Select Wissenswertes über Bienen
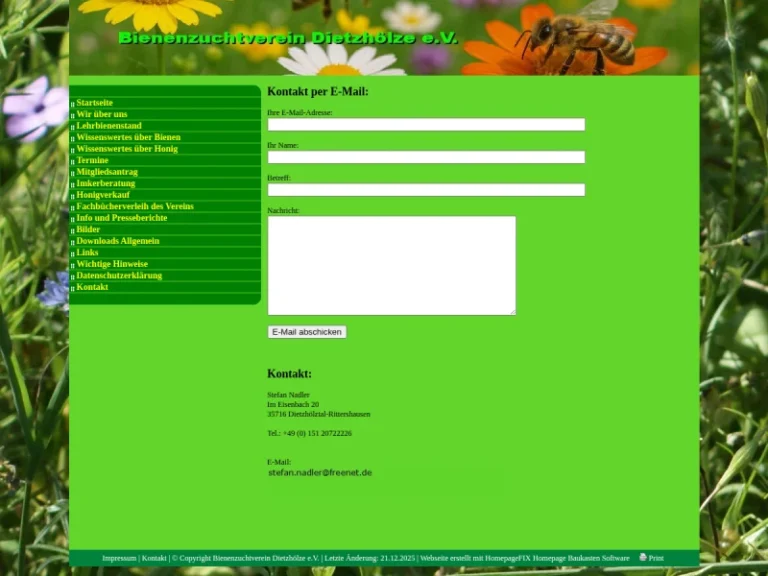Screen dimensions: 768x576 point(128,137)
